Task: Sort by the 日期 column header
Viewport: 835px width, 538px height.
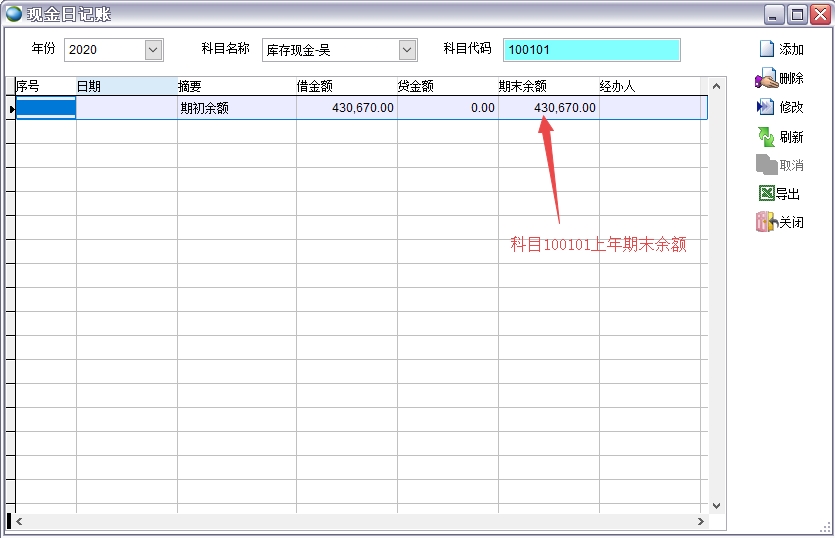Action: point(126,86)
